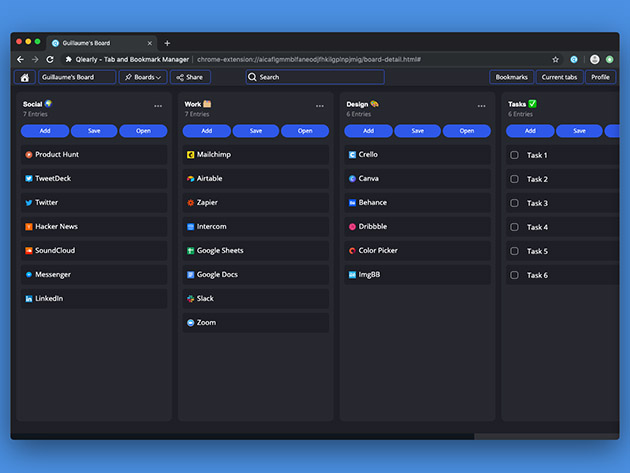
Task: Open the Color Picker entry
Action: [417, 251]
